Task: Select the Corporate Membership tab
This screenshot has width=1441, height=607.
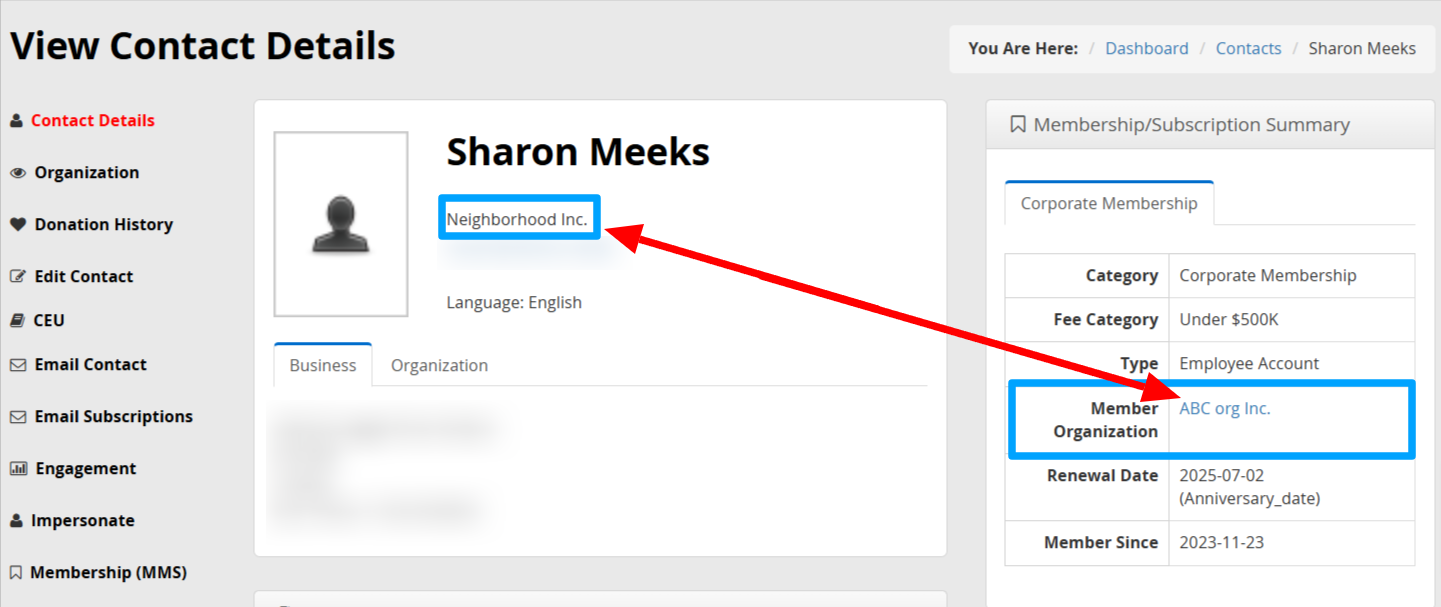Action: pos(1108,203)
